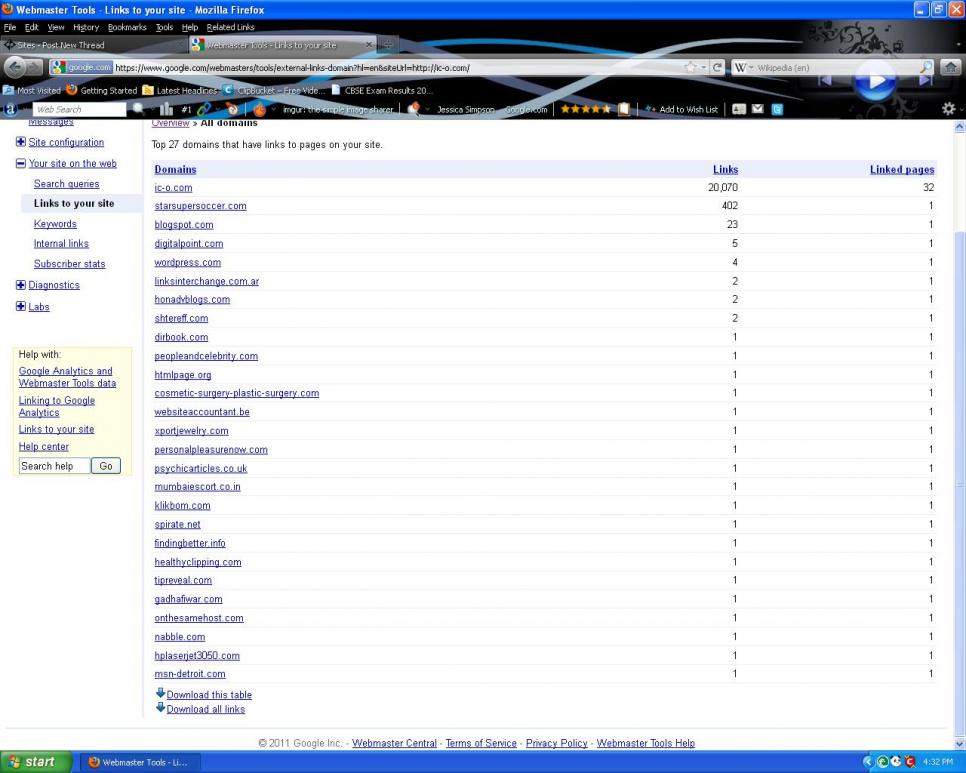This screenshot has height=773, width=966.
Task: Open Search queries in the sidebar
Action: (67, 184)
